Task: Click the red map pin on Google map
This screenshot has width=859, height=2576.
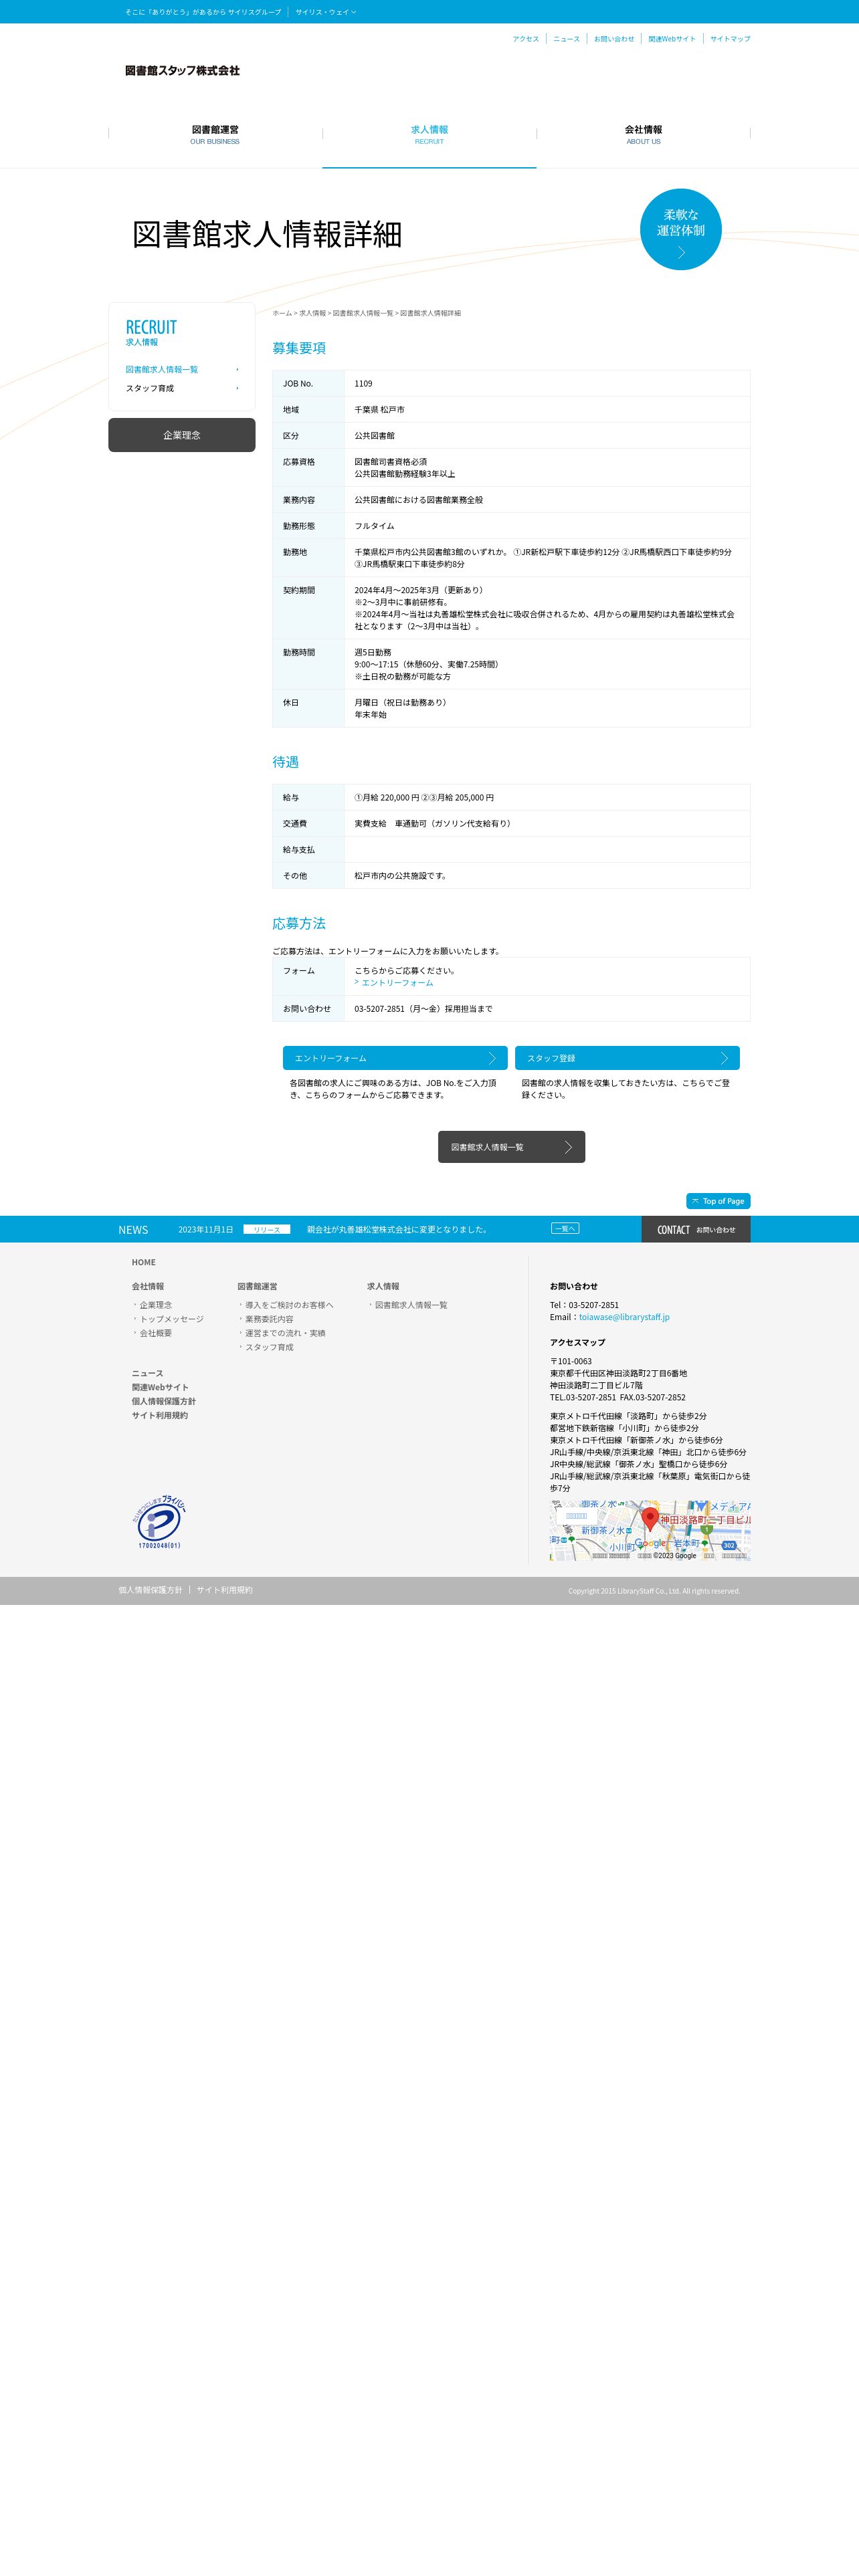Action: [650, 1519]
